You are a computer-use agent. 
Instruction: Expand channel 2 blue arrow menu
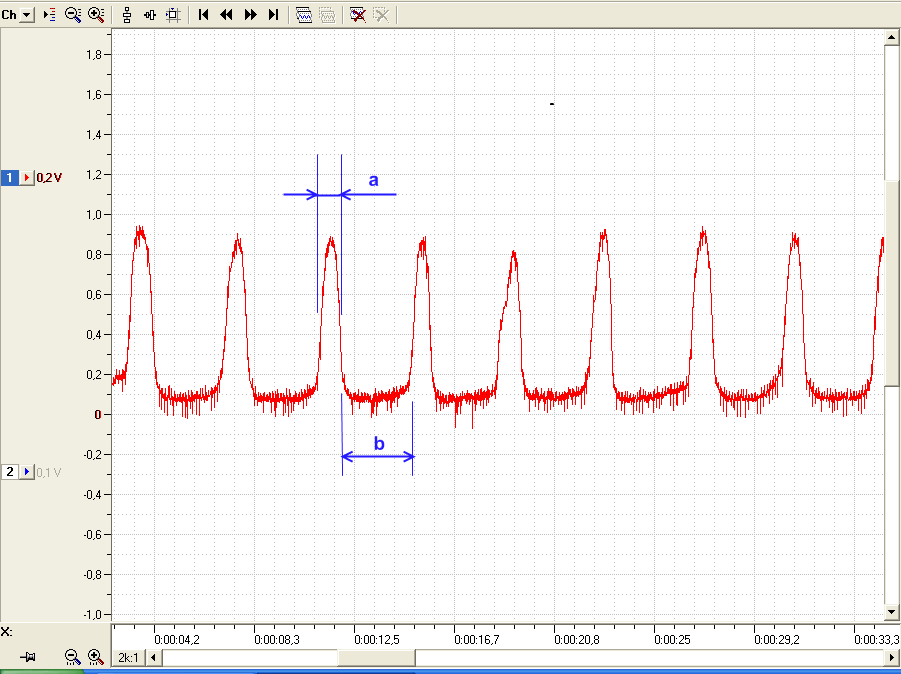coord(27,472)
